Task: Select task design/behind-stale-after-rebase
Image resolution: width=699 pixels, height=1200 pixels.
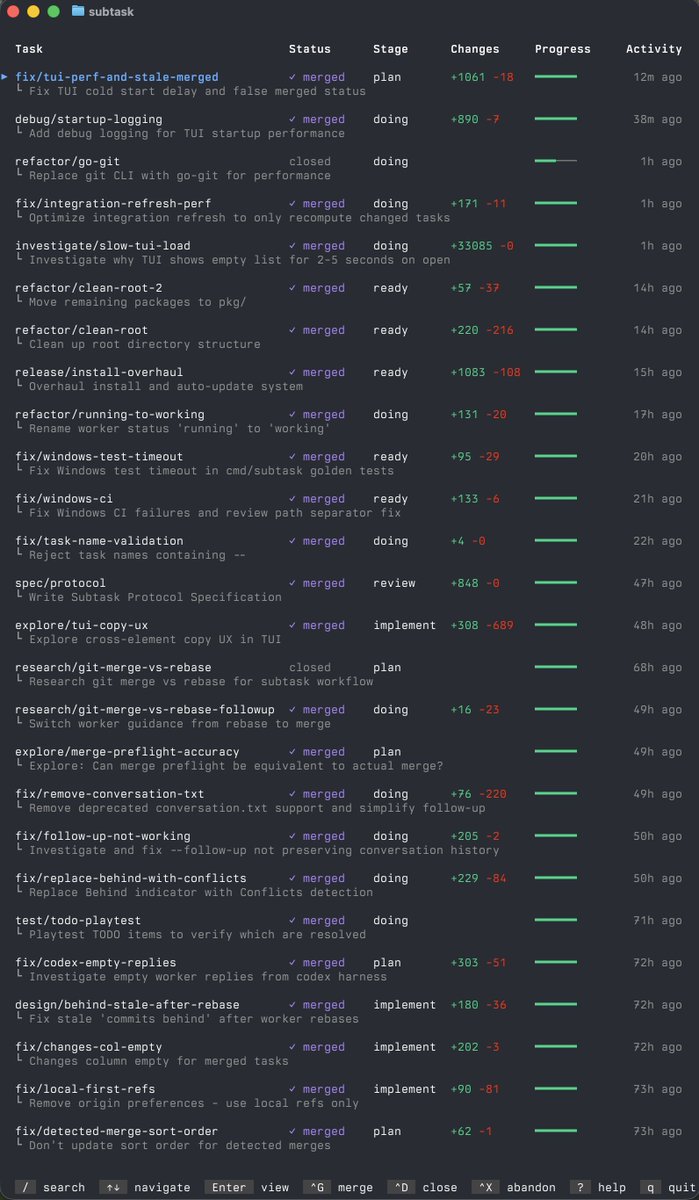Action: (127, 1005)
